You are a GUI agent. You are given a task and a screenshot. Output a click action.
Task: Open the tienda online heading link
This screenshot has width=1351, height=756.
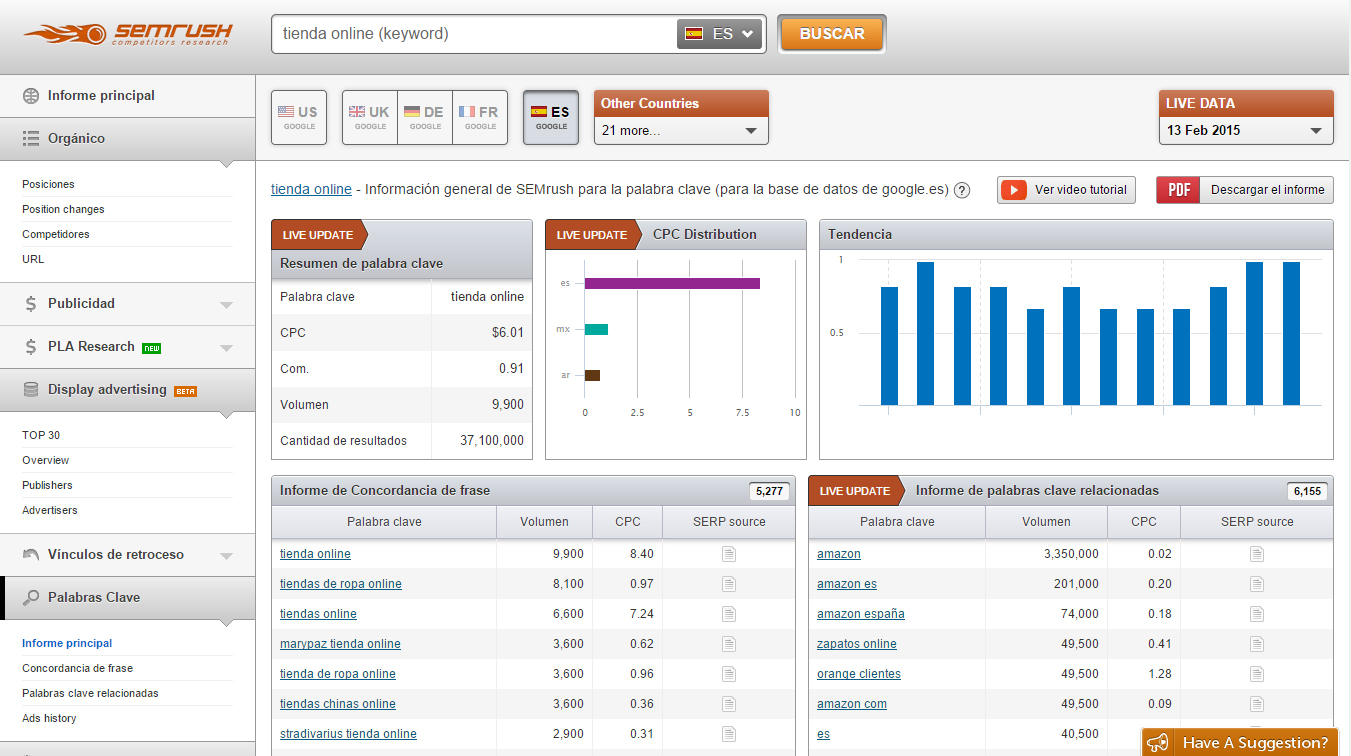point(311,189)
